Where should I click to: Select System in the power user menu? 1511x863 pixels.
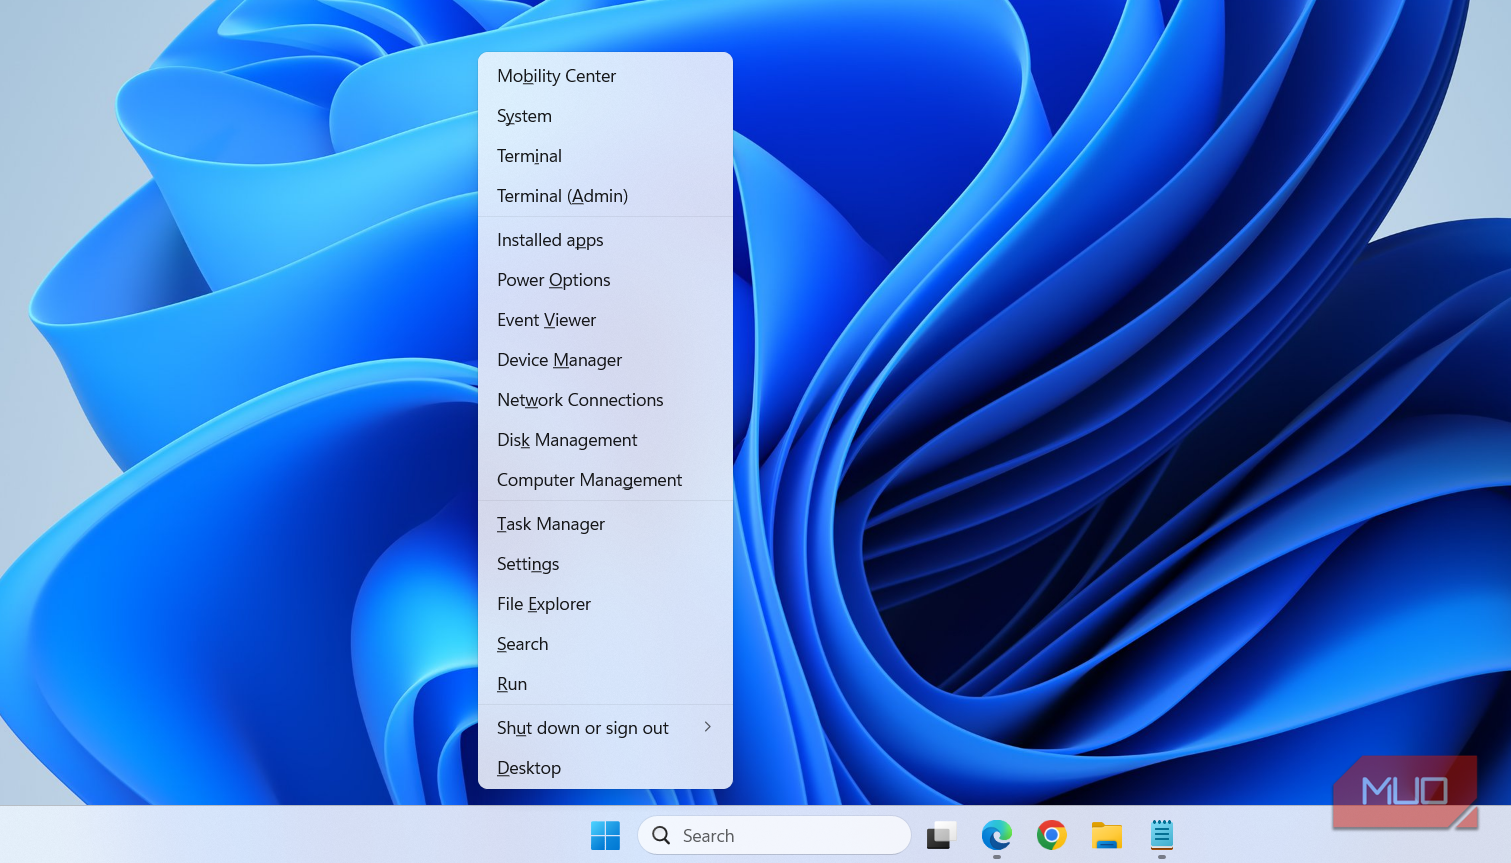[605, 116]
